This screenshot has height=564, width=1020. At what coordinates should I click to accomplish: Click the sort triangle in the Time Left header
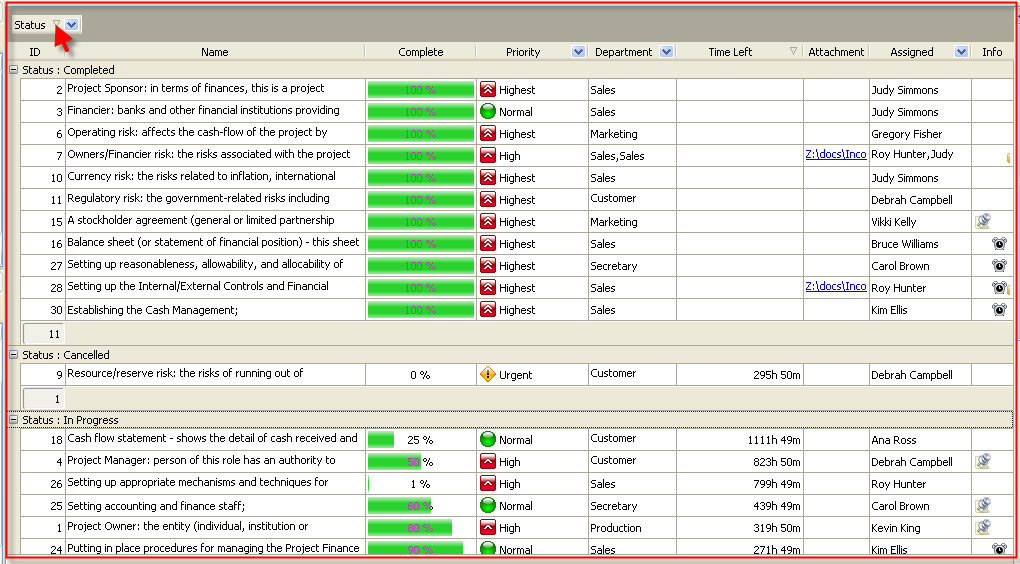click(x=793, y=52)
